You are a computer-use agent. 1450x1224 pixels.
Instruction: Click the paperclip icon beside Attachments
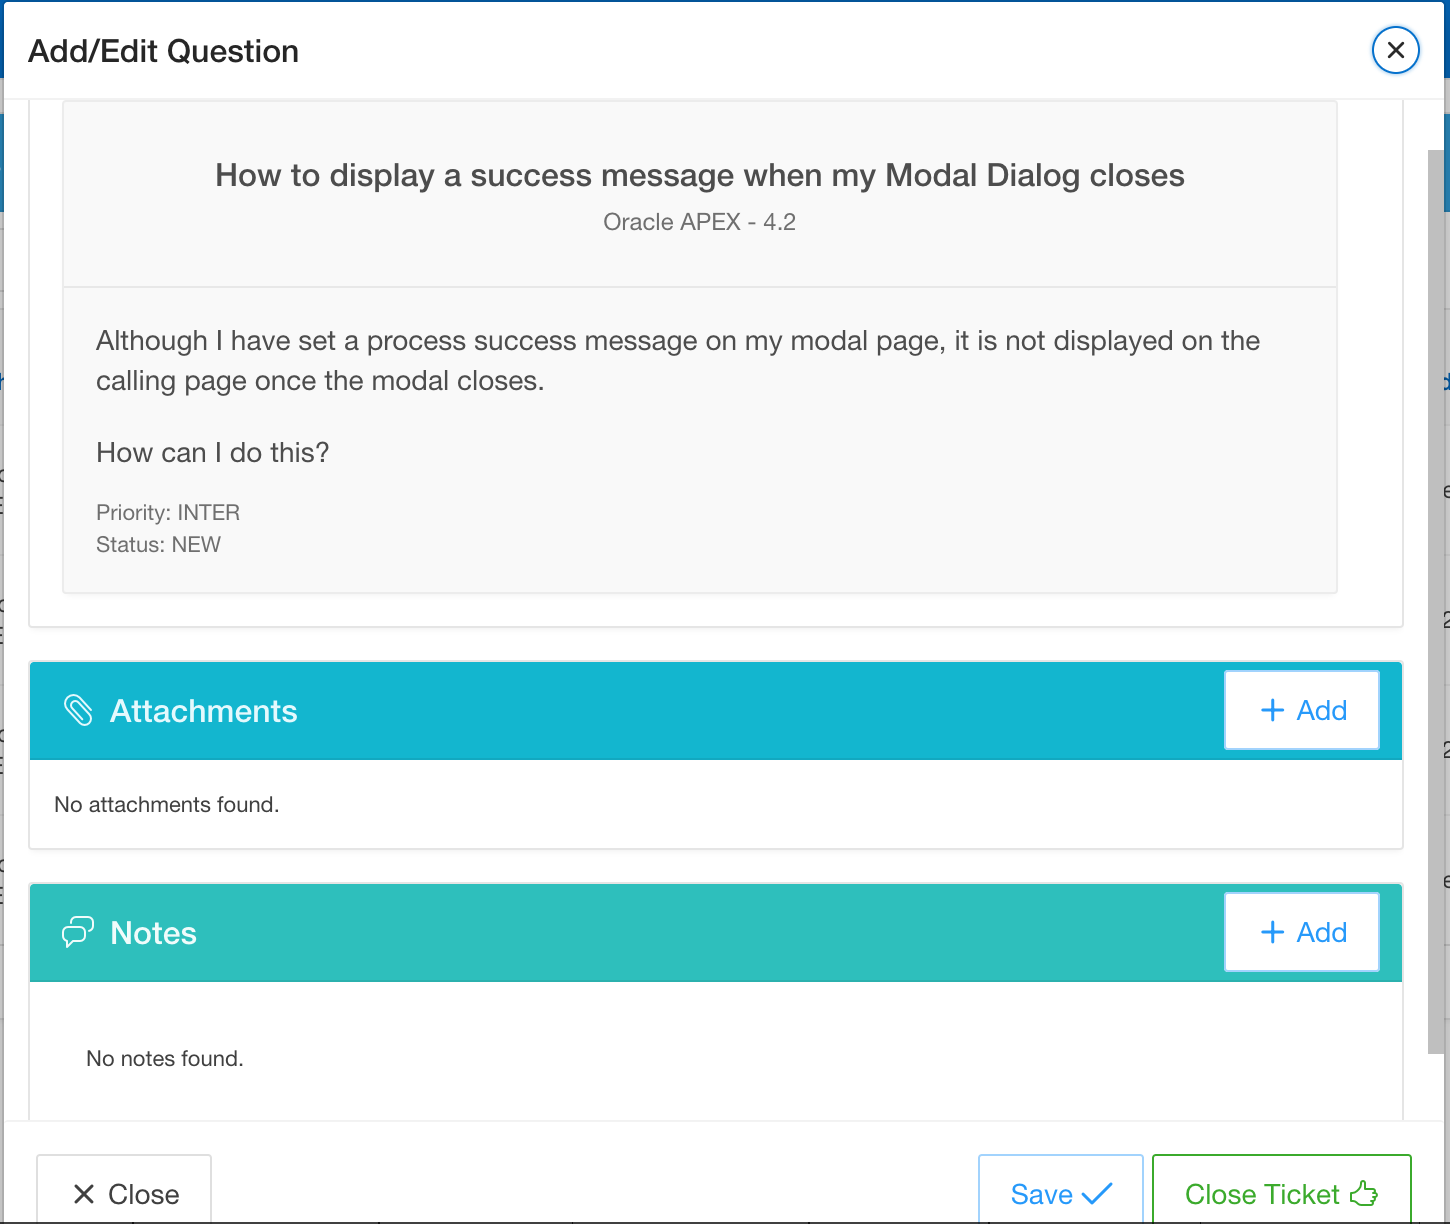point(78,710)
